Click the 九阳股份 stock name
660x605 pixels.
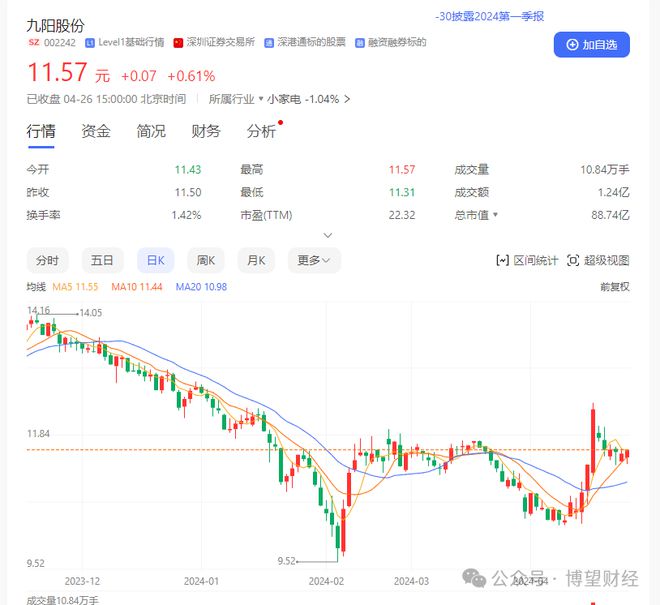(56, 26)
